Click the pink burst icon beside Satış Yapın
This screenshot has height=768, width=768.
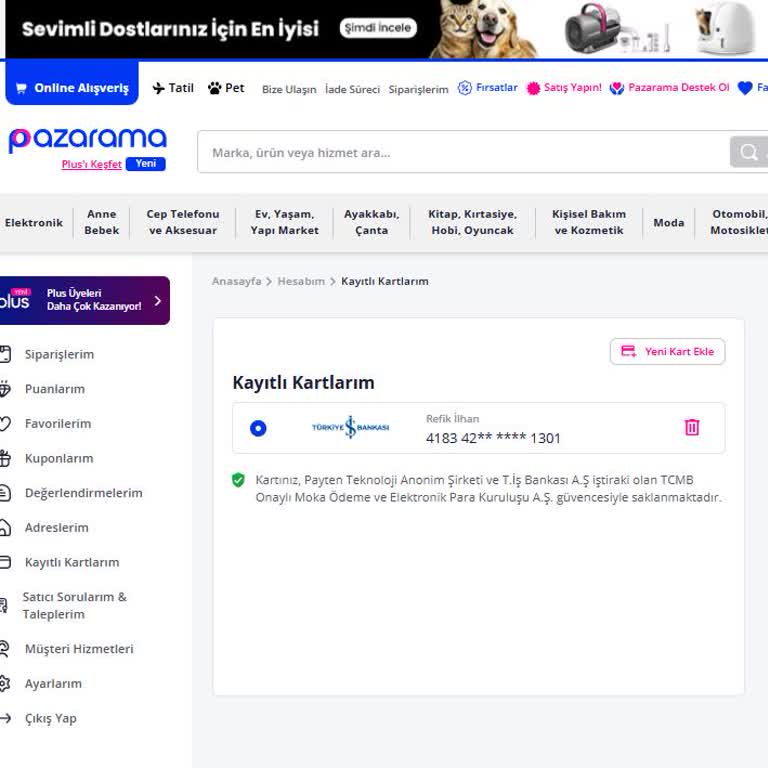533,88
